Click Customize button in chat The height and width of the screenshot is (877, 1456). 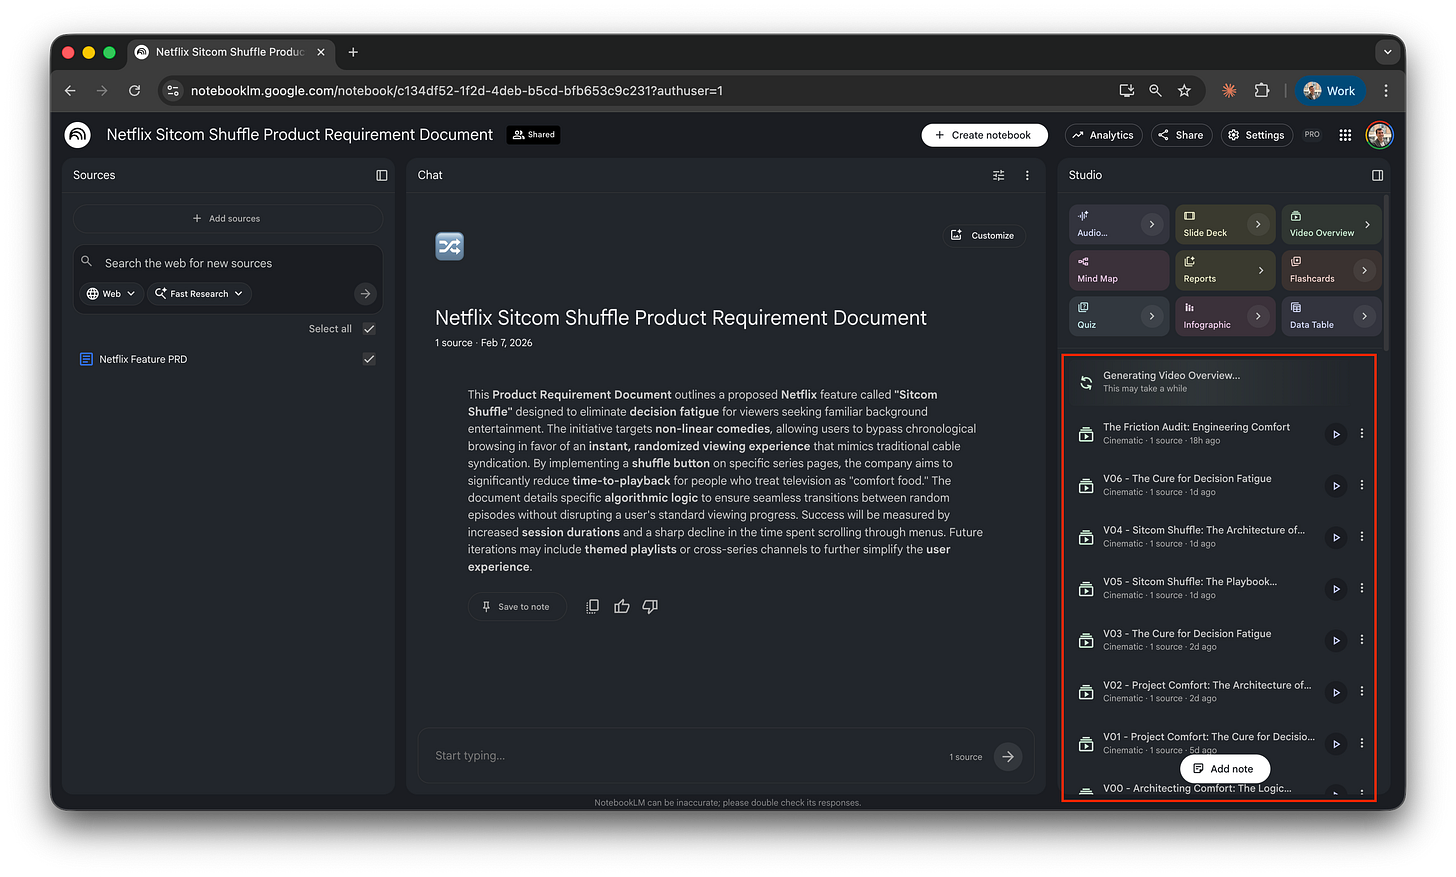pos(982,236)
